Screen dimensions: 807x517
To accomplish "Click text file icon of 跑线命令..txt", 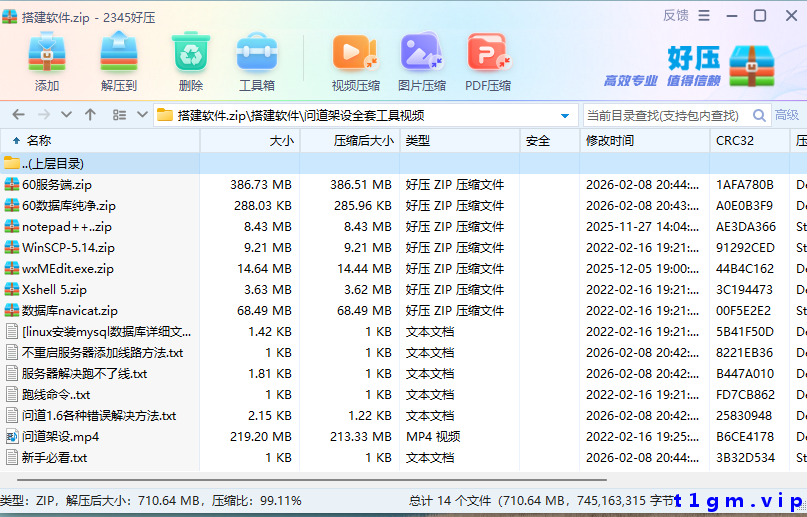I will 11,395.
